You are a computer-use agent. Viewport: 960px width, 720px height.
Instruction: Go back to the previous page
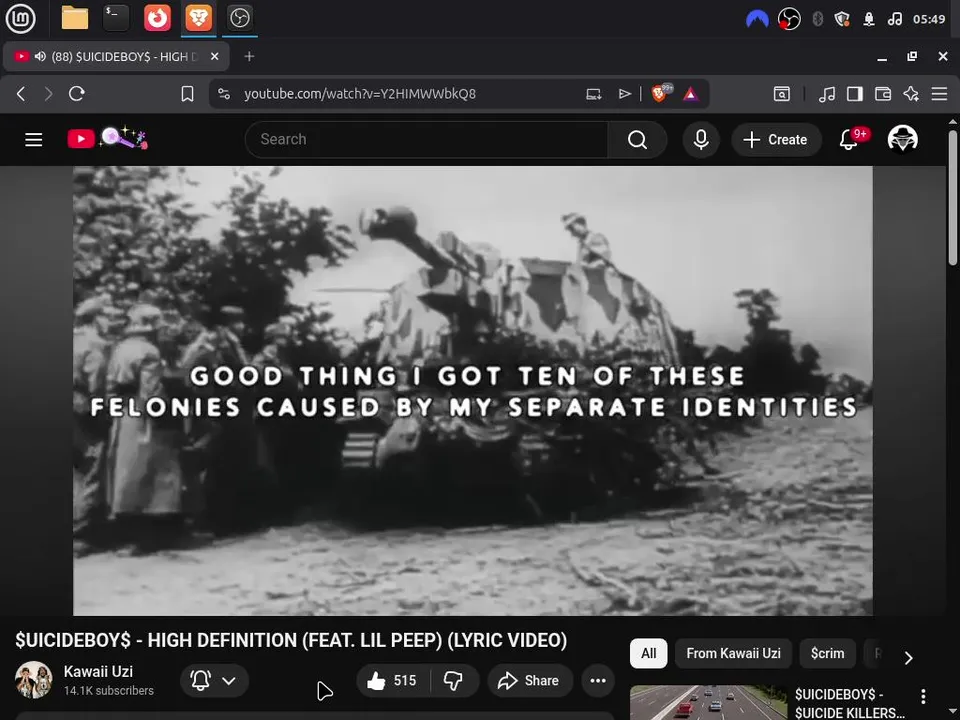click(21, 94)
